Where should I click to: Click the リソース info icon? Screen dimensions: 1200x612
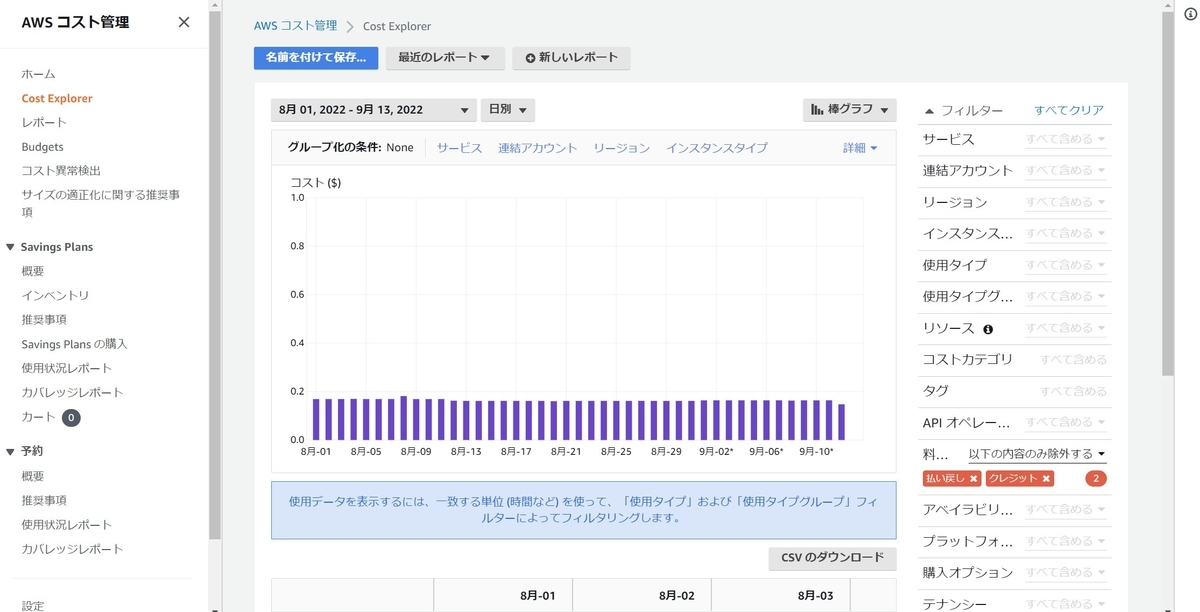tap(988, 329)
